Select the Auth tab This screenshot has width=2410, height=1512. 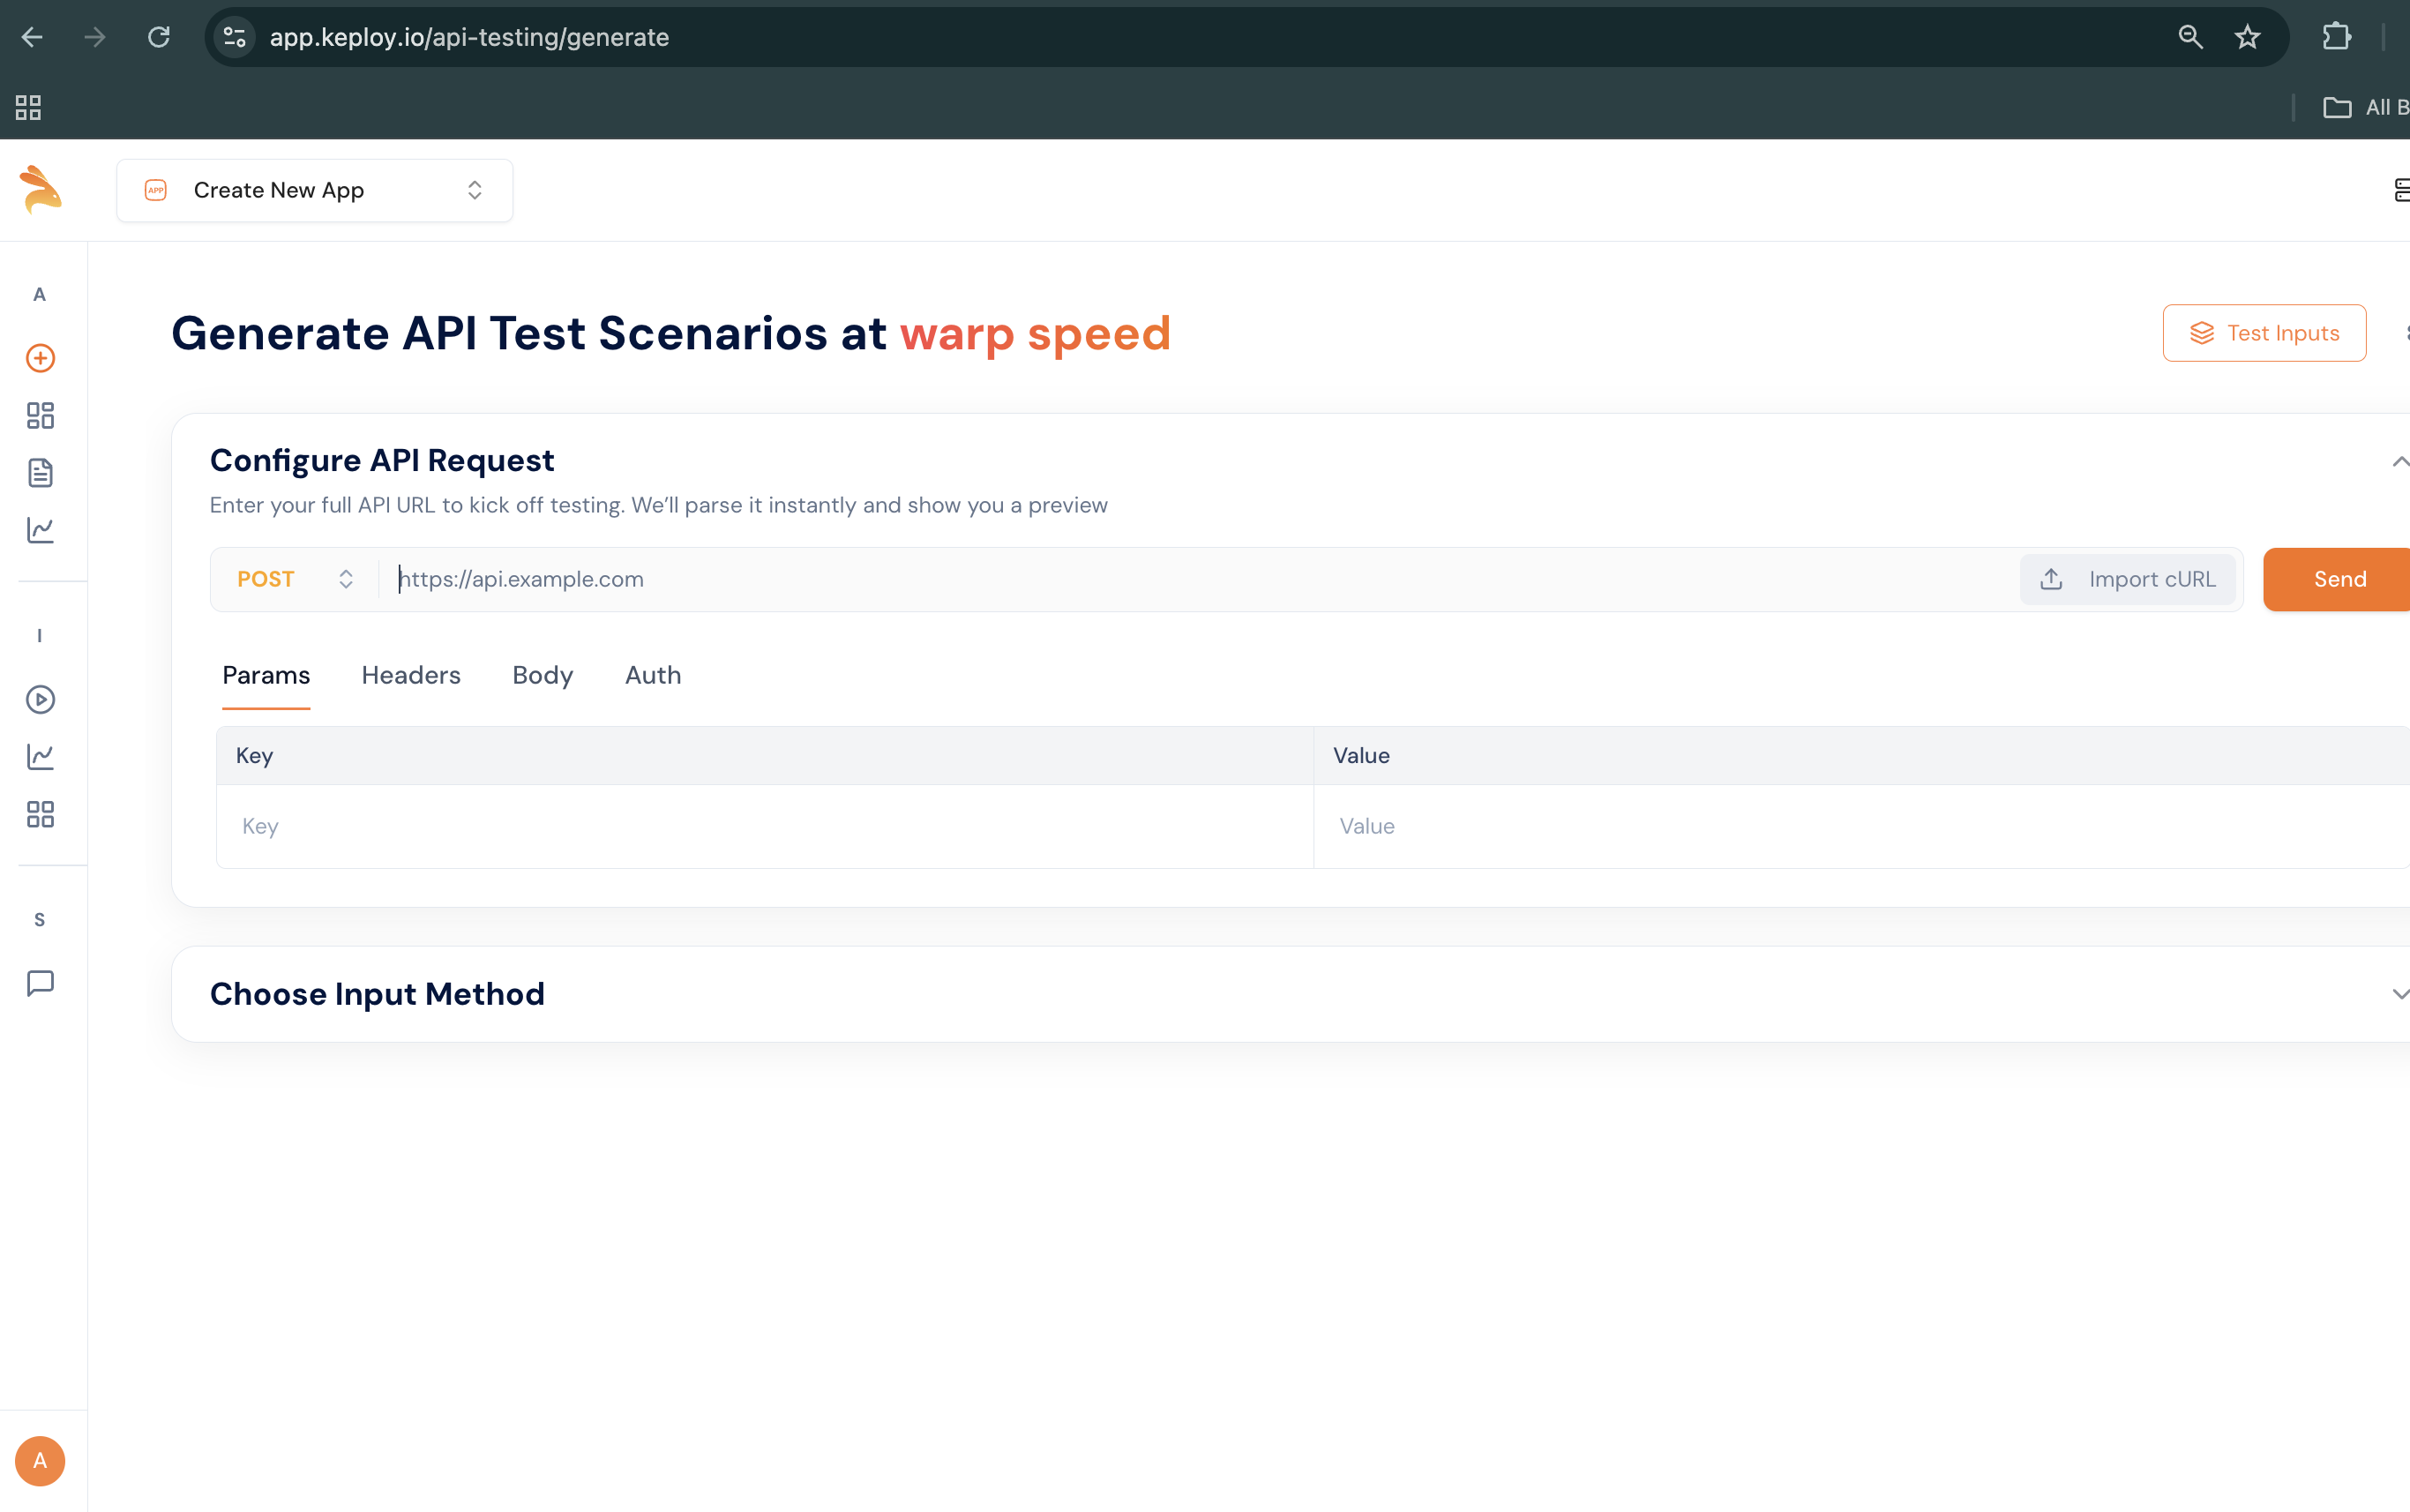point(652,676)
